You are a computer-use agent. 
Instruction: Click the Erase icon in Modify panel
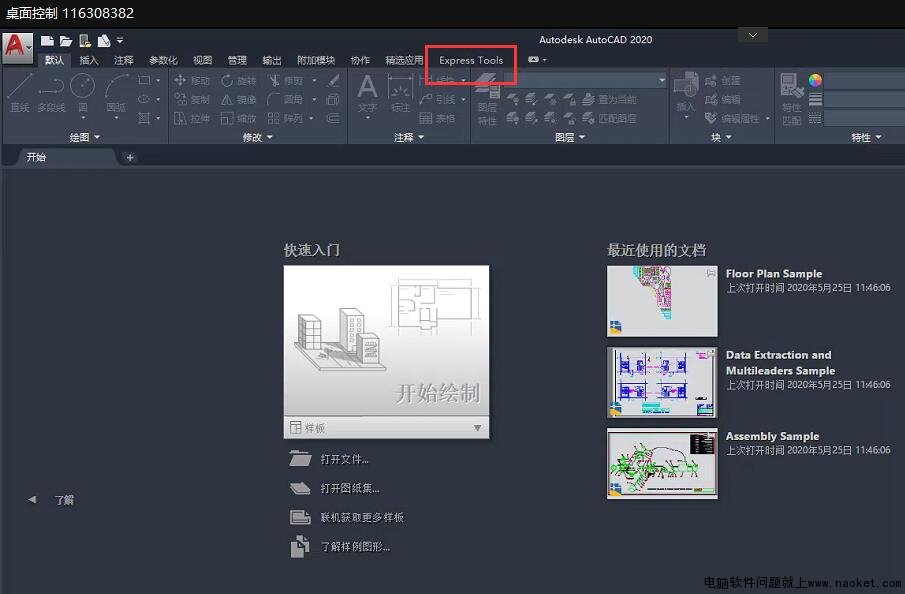(x=333, y=80)
